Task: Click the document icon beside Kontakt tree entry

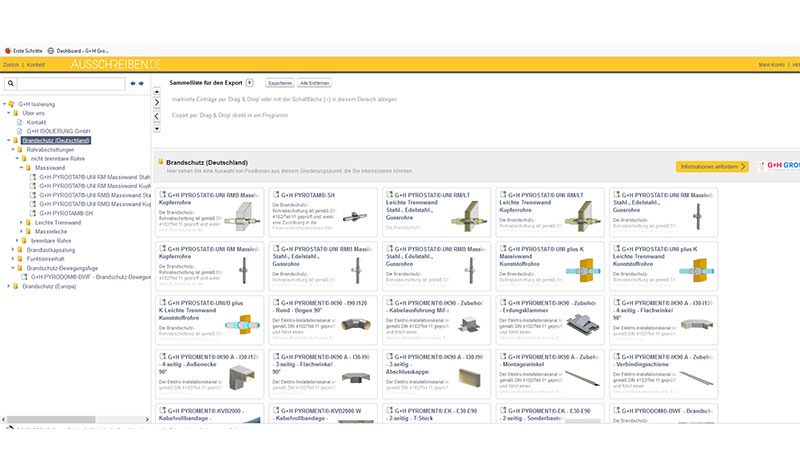Action: point(20,122)
